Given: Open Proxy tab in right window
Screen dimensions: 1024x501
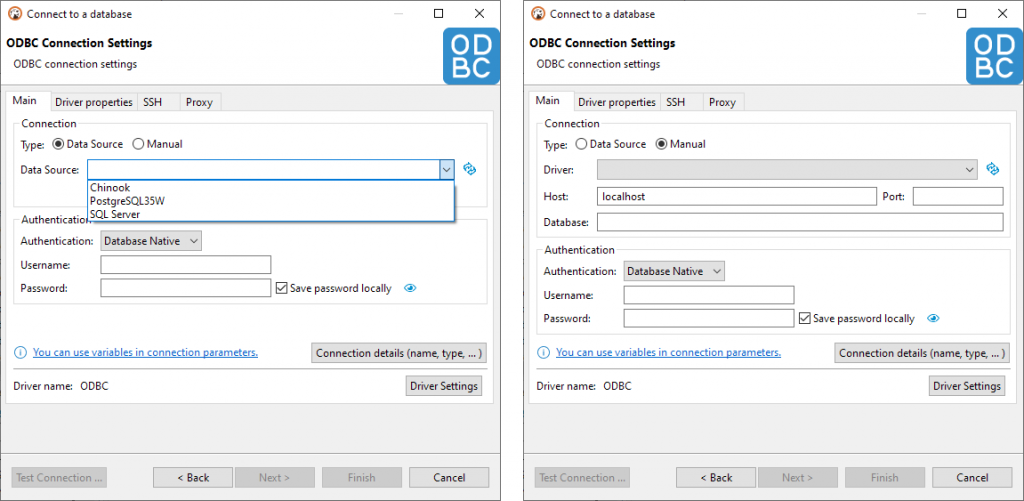Looking at the screenshot, I should 722,102.
